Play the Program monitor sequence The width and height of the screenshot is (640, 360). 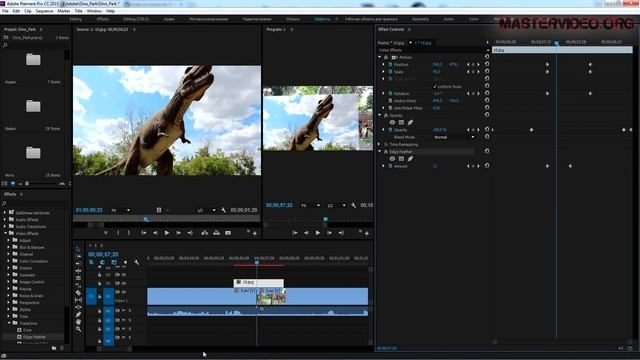pyautogui.click(x=318, y=233)
